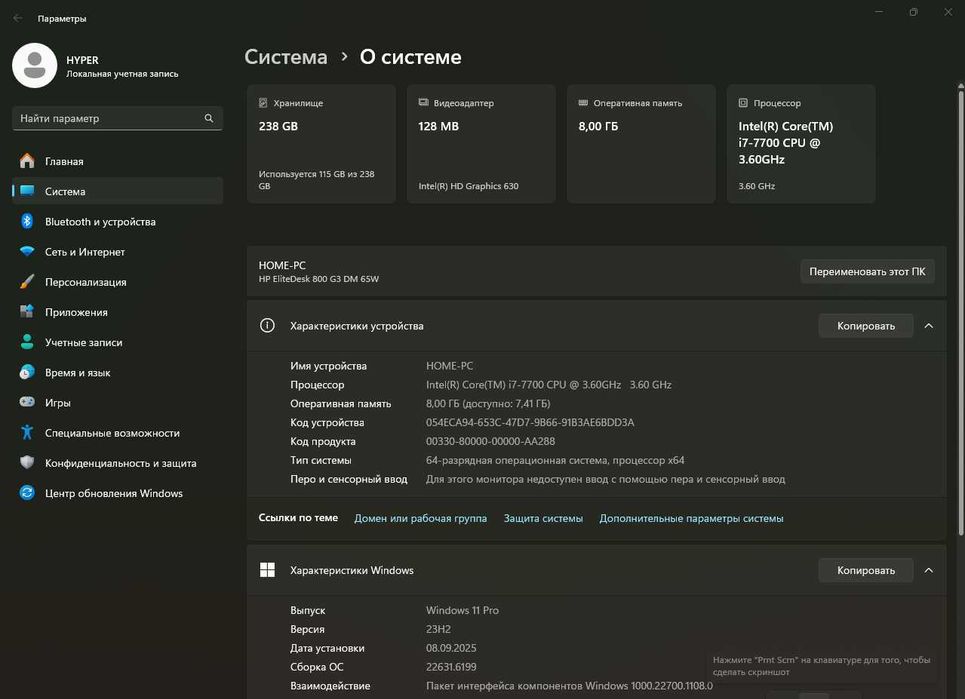This screenshot has height=699, width=965.
Task: Click the HYPER user avatar picture
Action: (x=34, y=65)
